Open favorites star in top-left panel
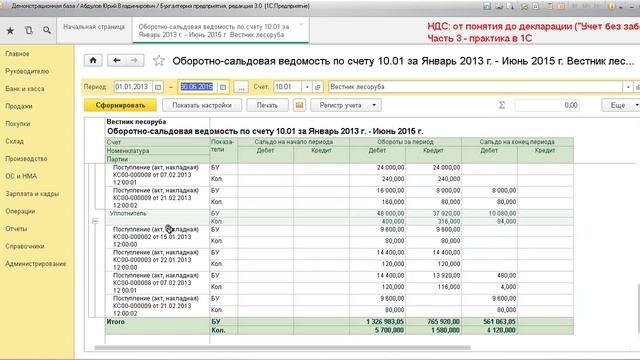 [x=10, y=31]
